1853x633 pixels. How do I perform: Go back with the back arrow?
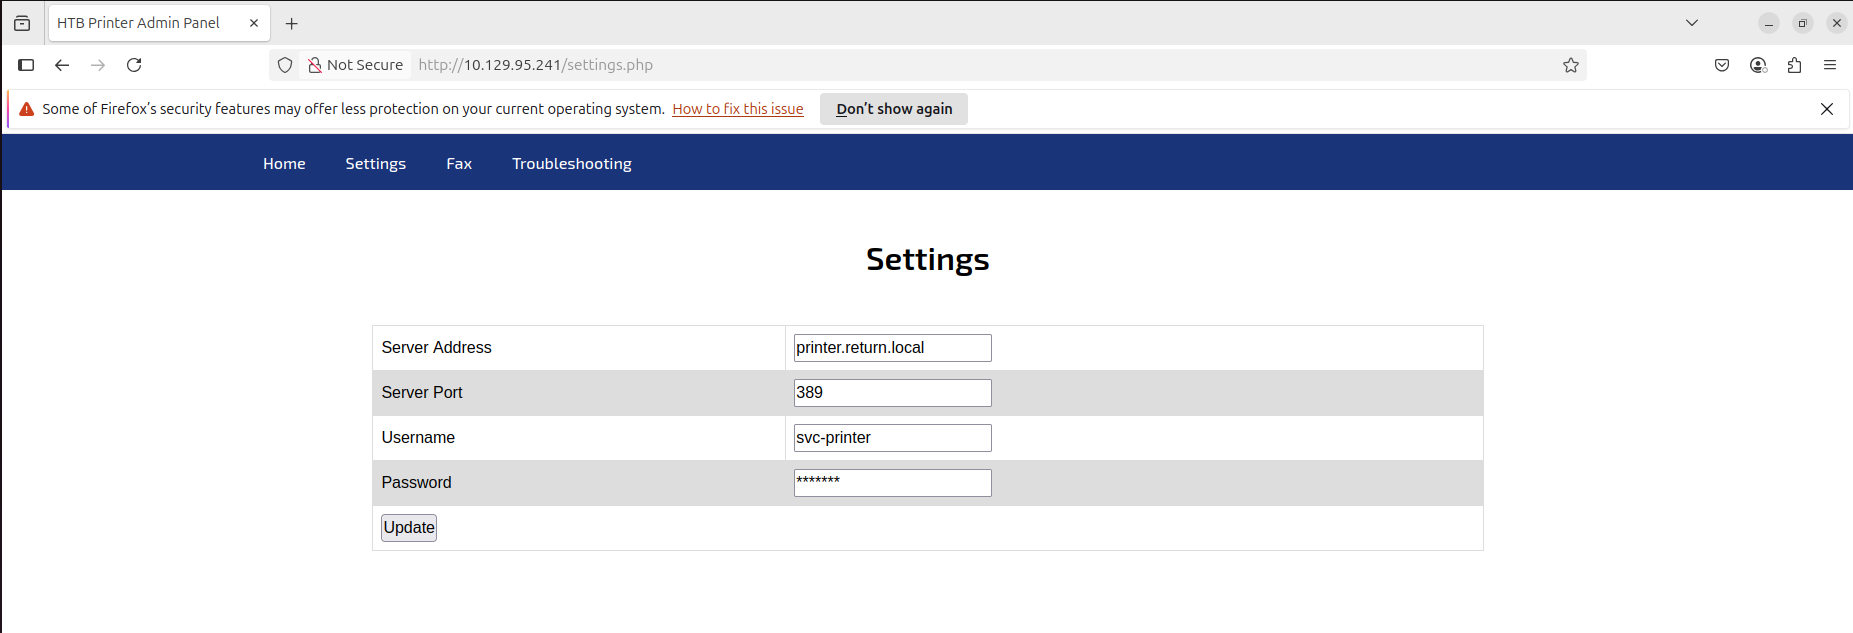pos(62,65)
